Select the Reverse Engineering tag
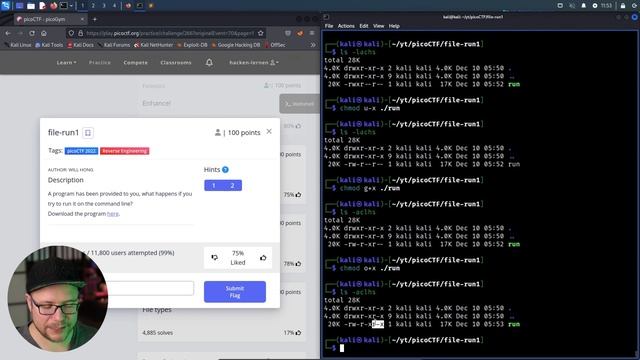The width and height of the screenshot is (640, 360). (x=124, y=151)
